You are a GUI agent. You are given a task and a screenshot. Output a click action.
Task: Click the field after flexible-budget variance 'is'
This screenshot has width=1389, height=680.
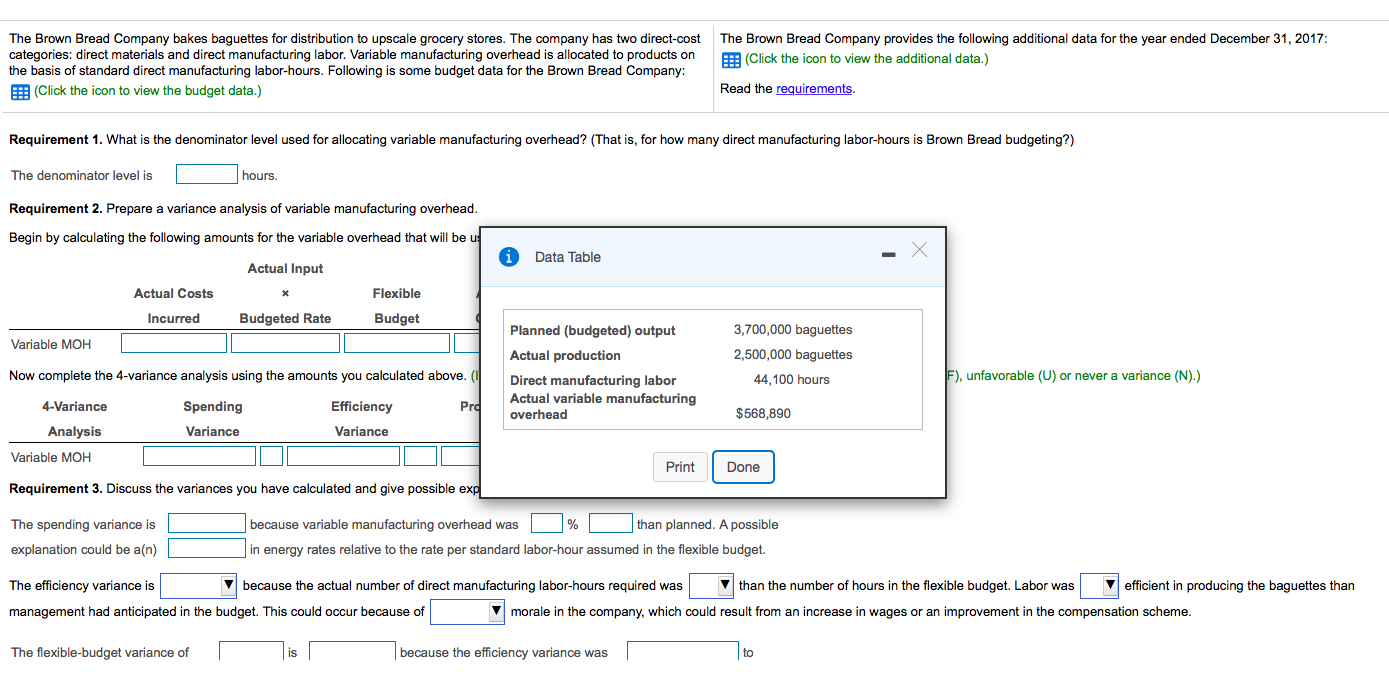coord(352,652)
